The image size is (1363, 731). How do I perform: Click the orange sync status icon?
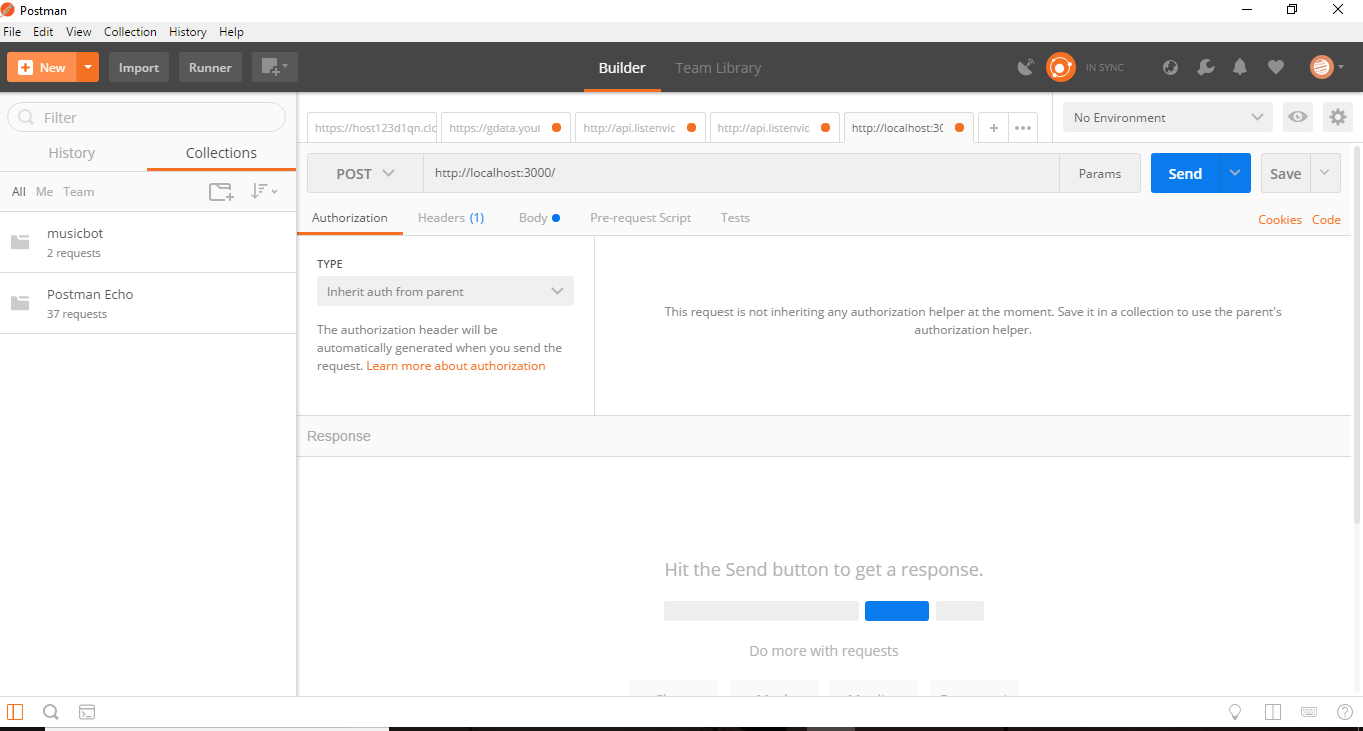click(1060, 67)
